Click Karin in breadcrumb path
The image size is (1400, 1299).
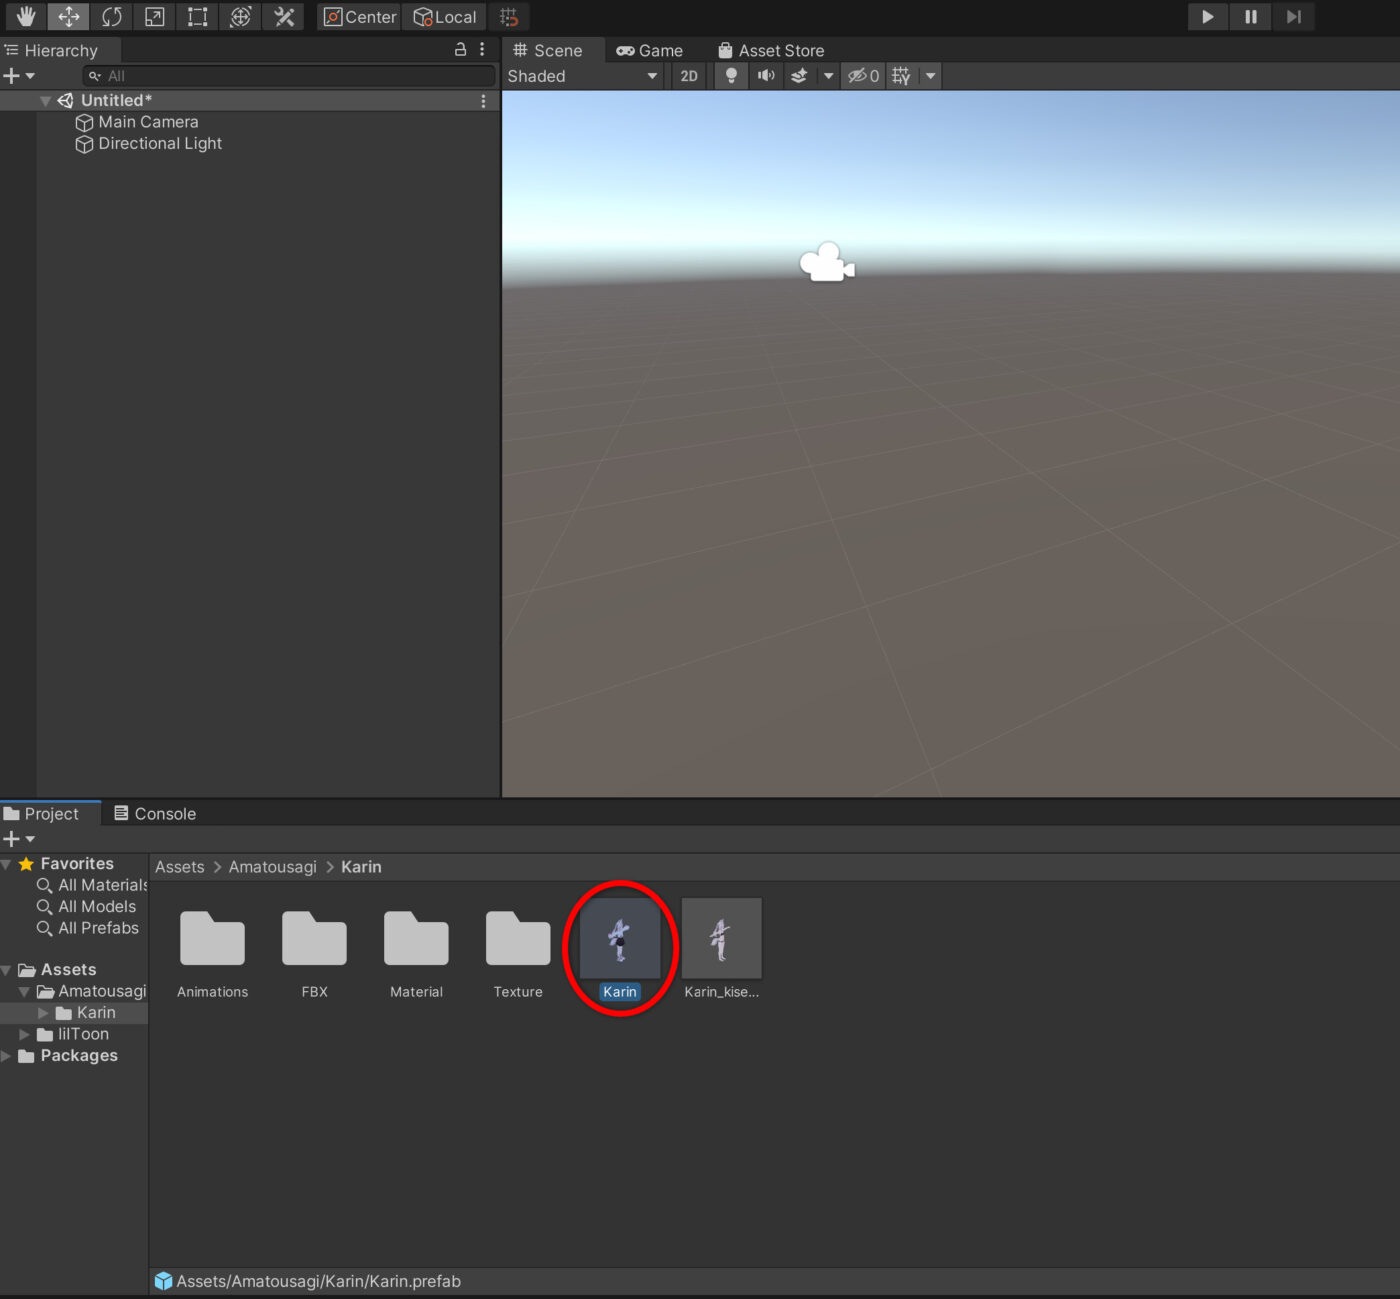point(361,867)
